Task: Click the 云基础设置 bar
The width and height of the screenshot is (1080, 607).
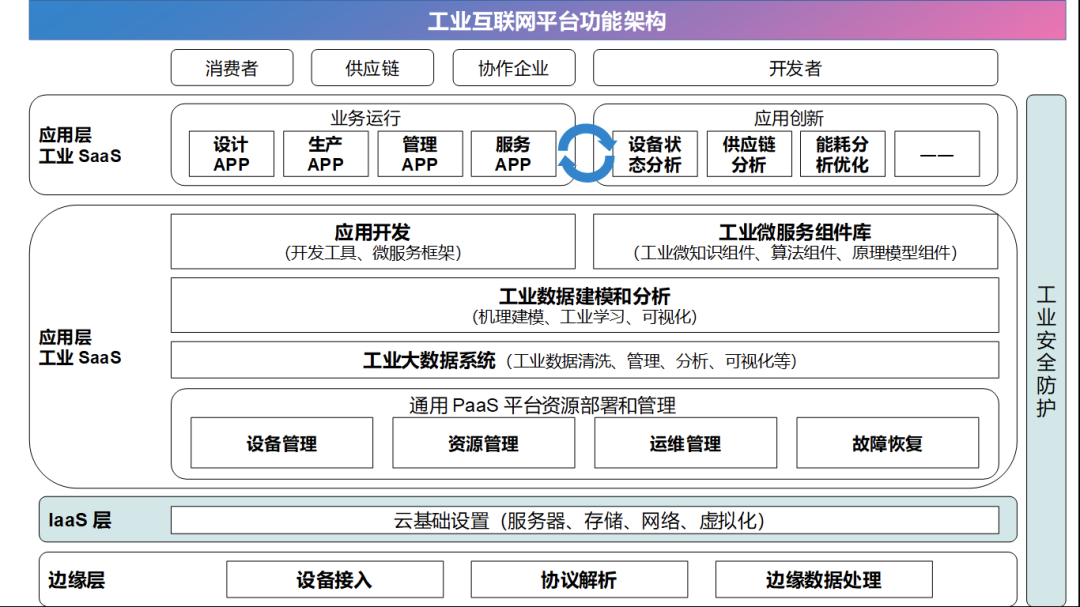Action: (x=584, y=520)
